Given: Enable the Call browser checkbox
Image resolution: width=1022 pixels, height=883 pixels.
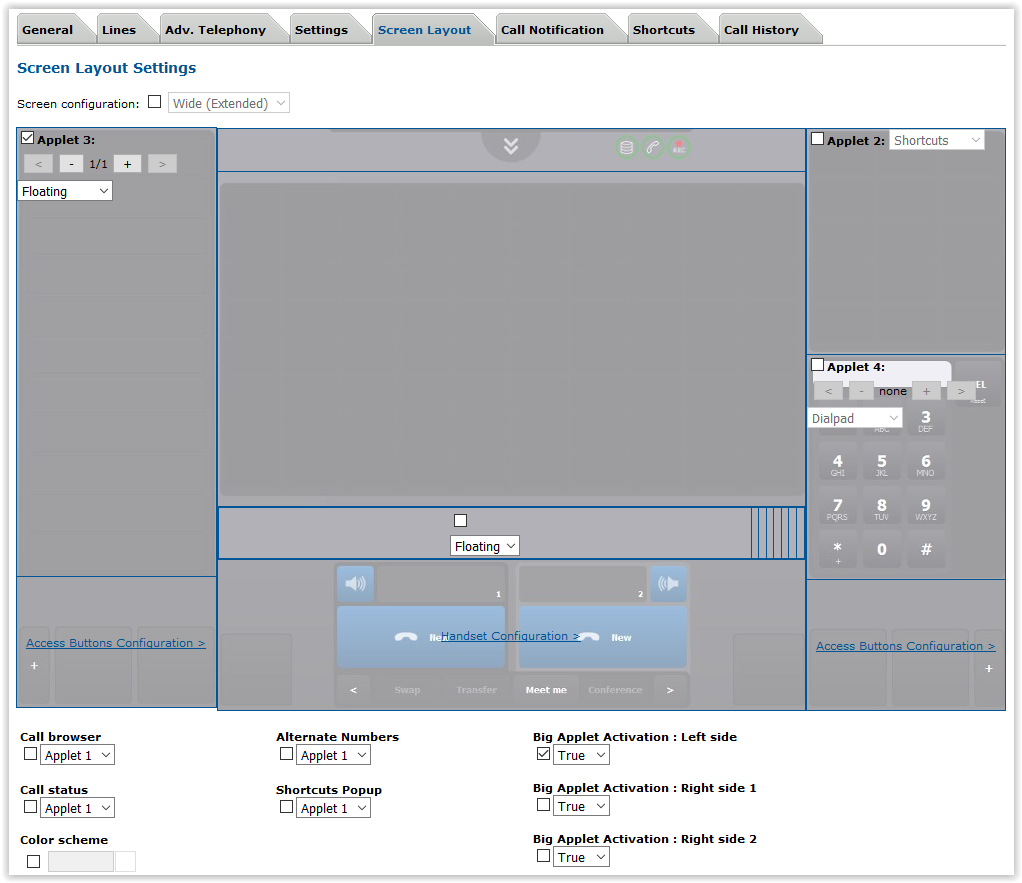Looking at the screenshot, I should [30, 754].
